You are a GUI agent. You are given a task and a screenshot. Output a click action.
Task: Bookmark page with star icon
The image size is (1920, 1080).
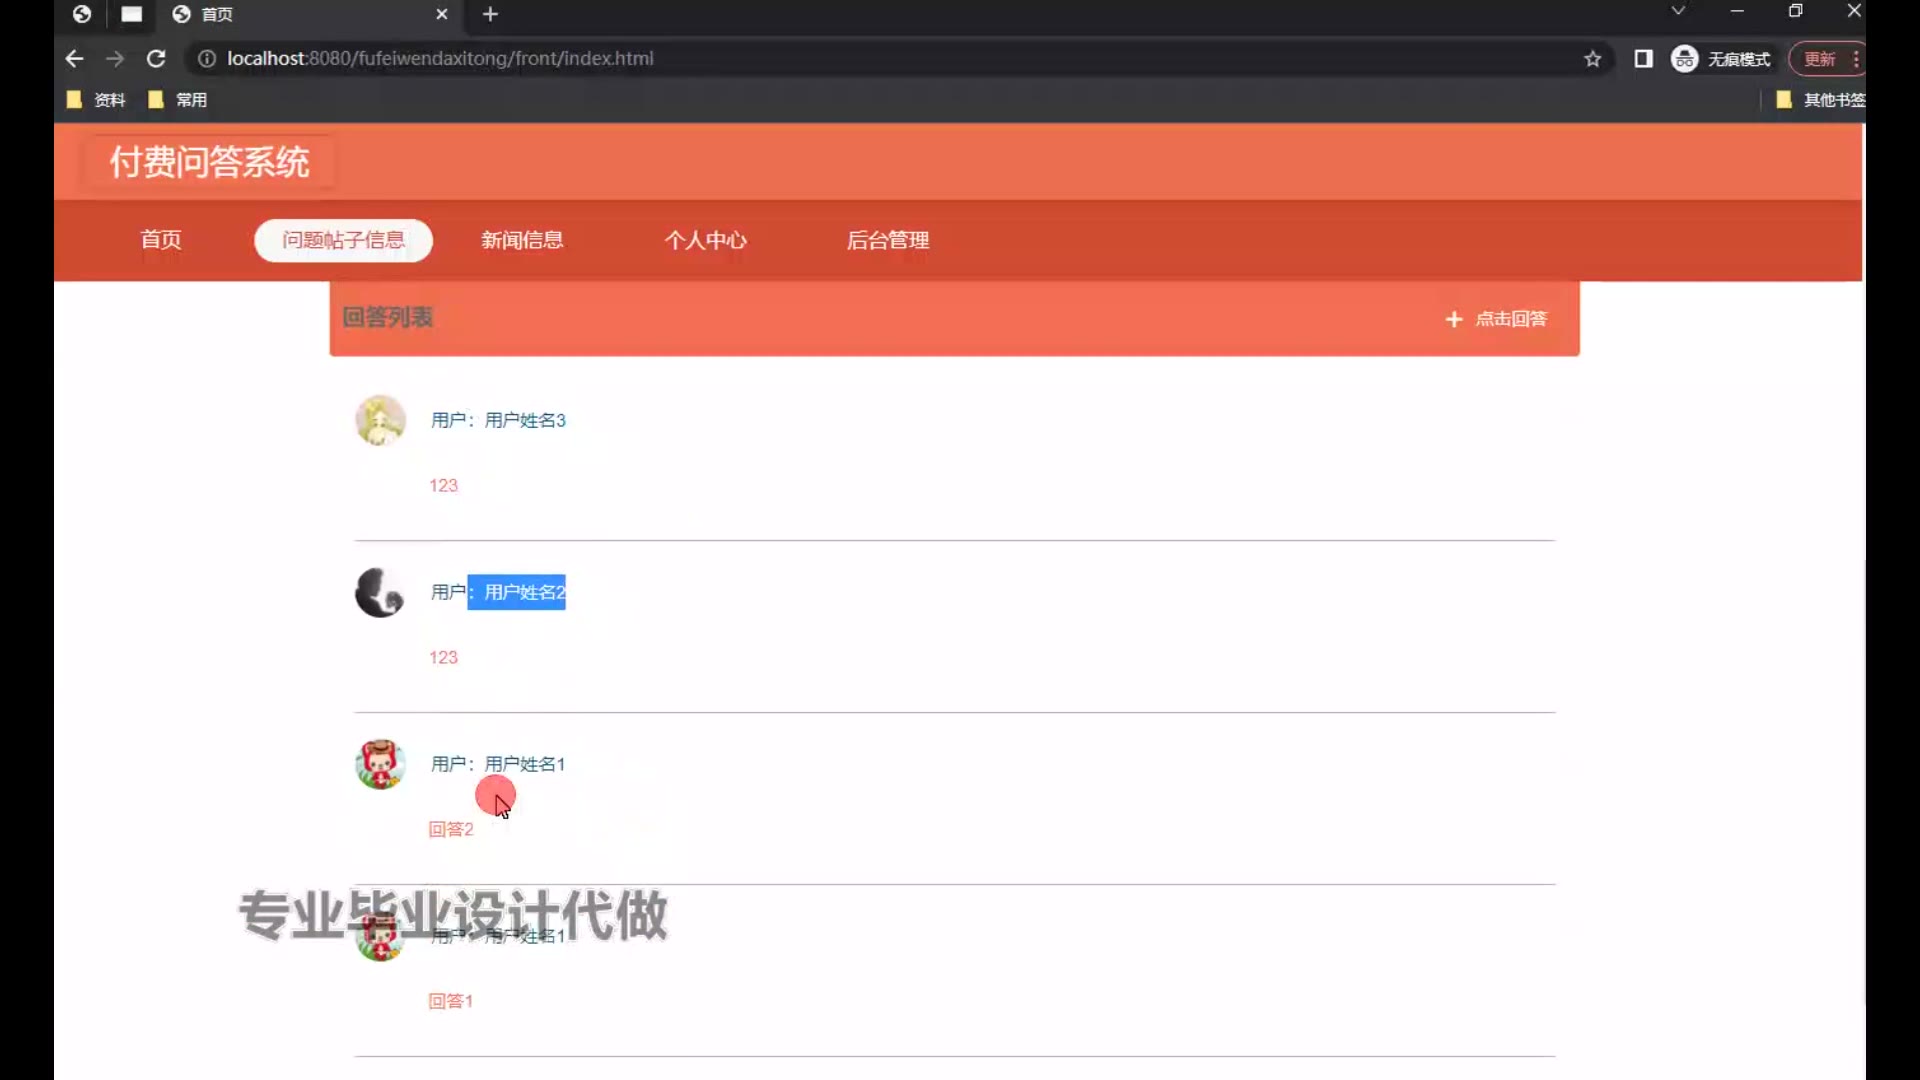[x=1592, y=59]
